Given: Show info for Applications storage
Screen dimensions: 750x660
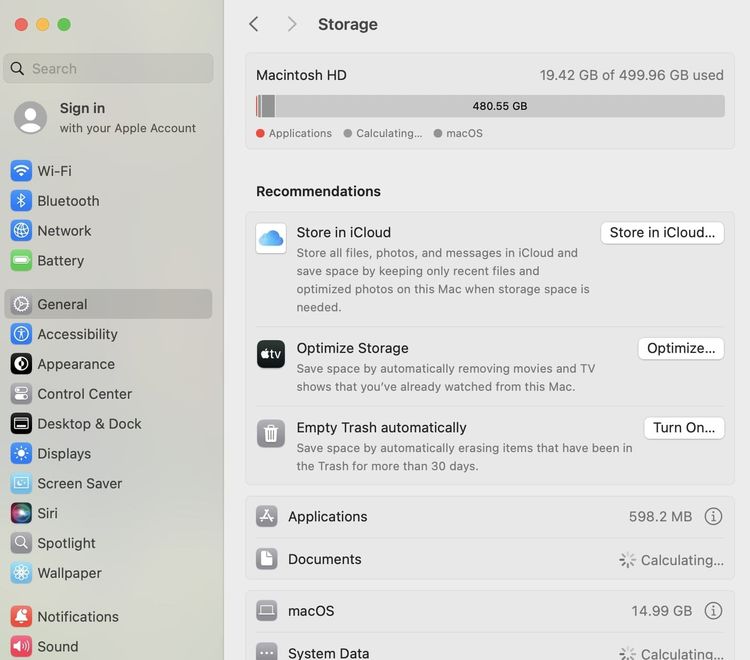Looking at the screenshot, I should point(713,517).
